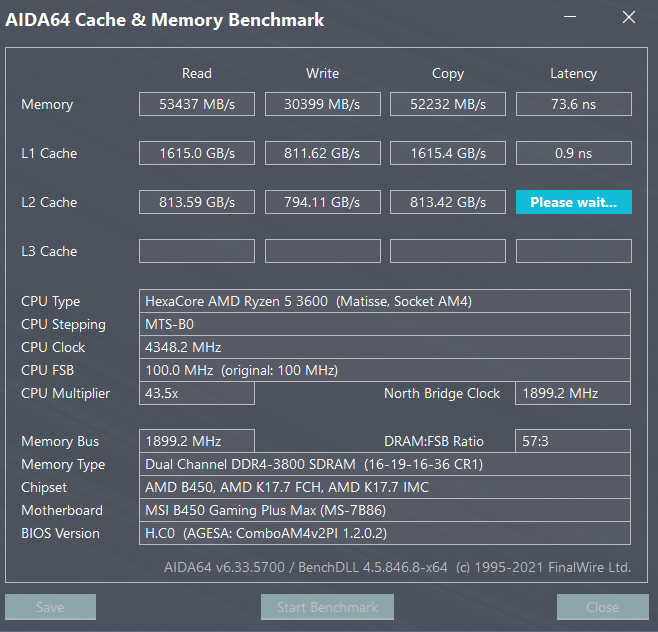Select Memory Write value 30399 MB/s
Screen dimensions: 658x632
323,104
